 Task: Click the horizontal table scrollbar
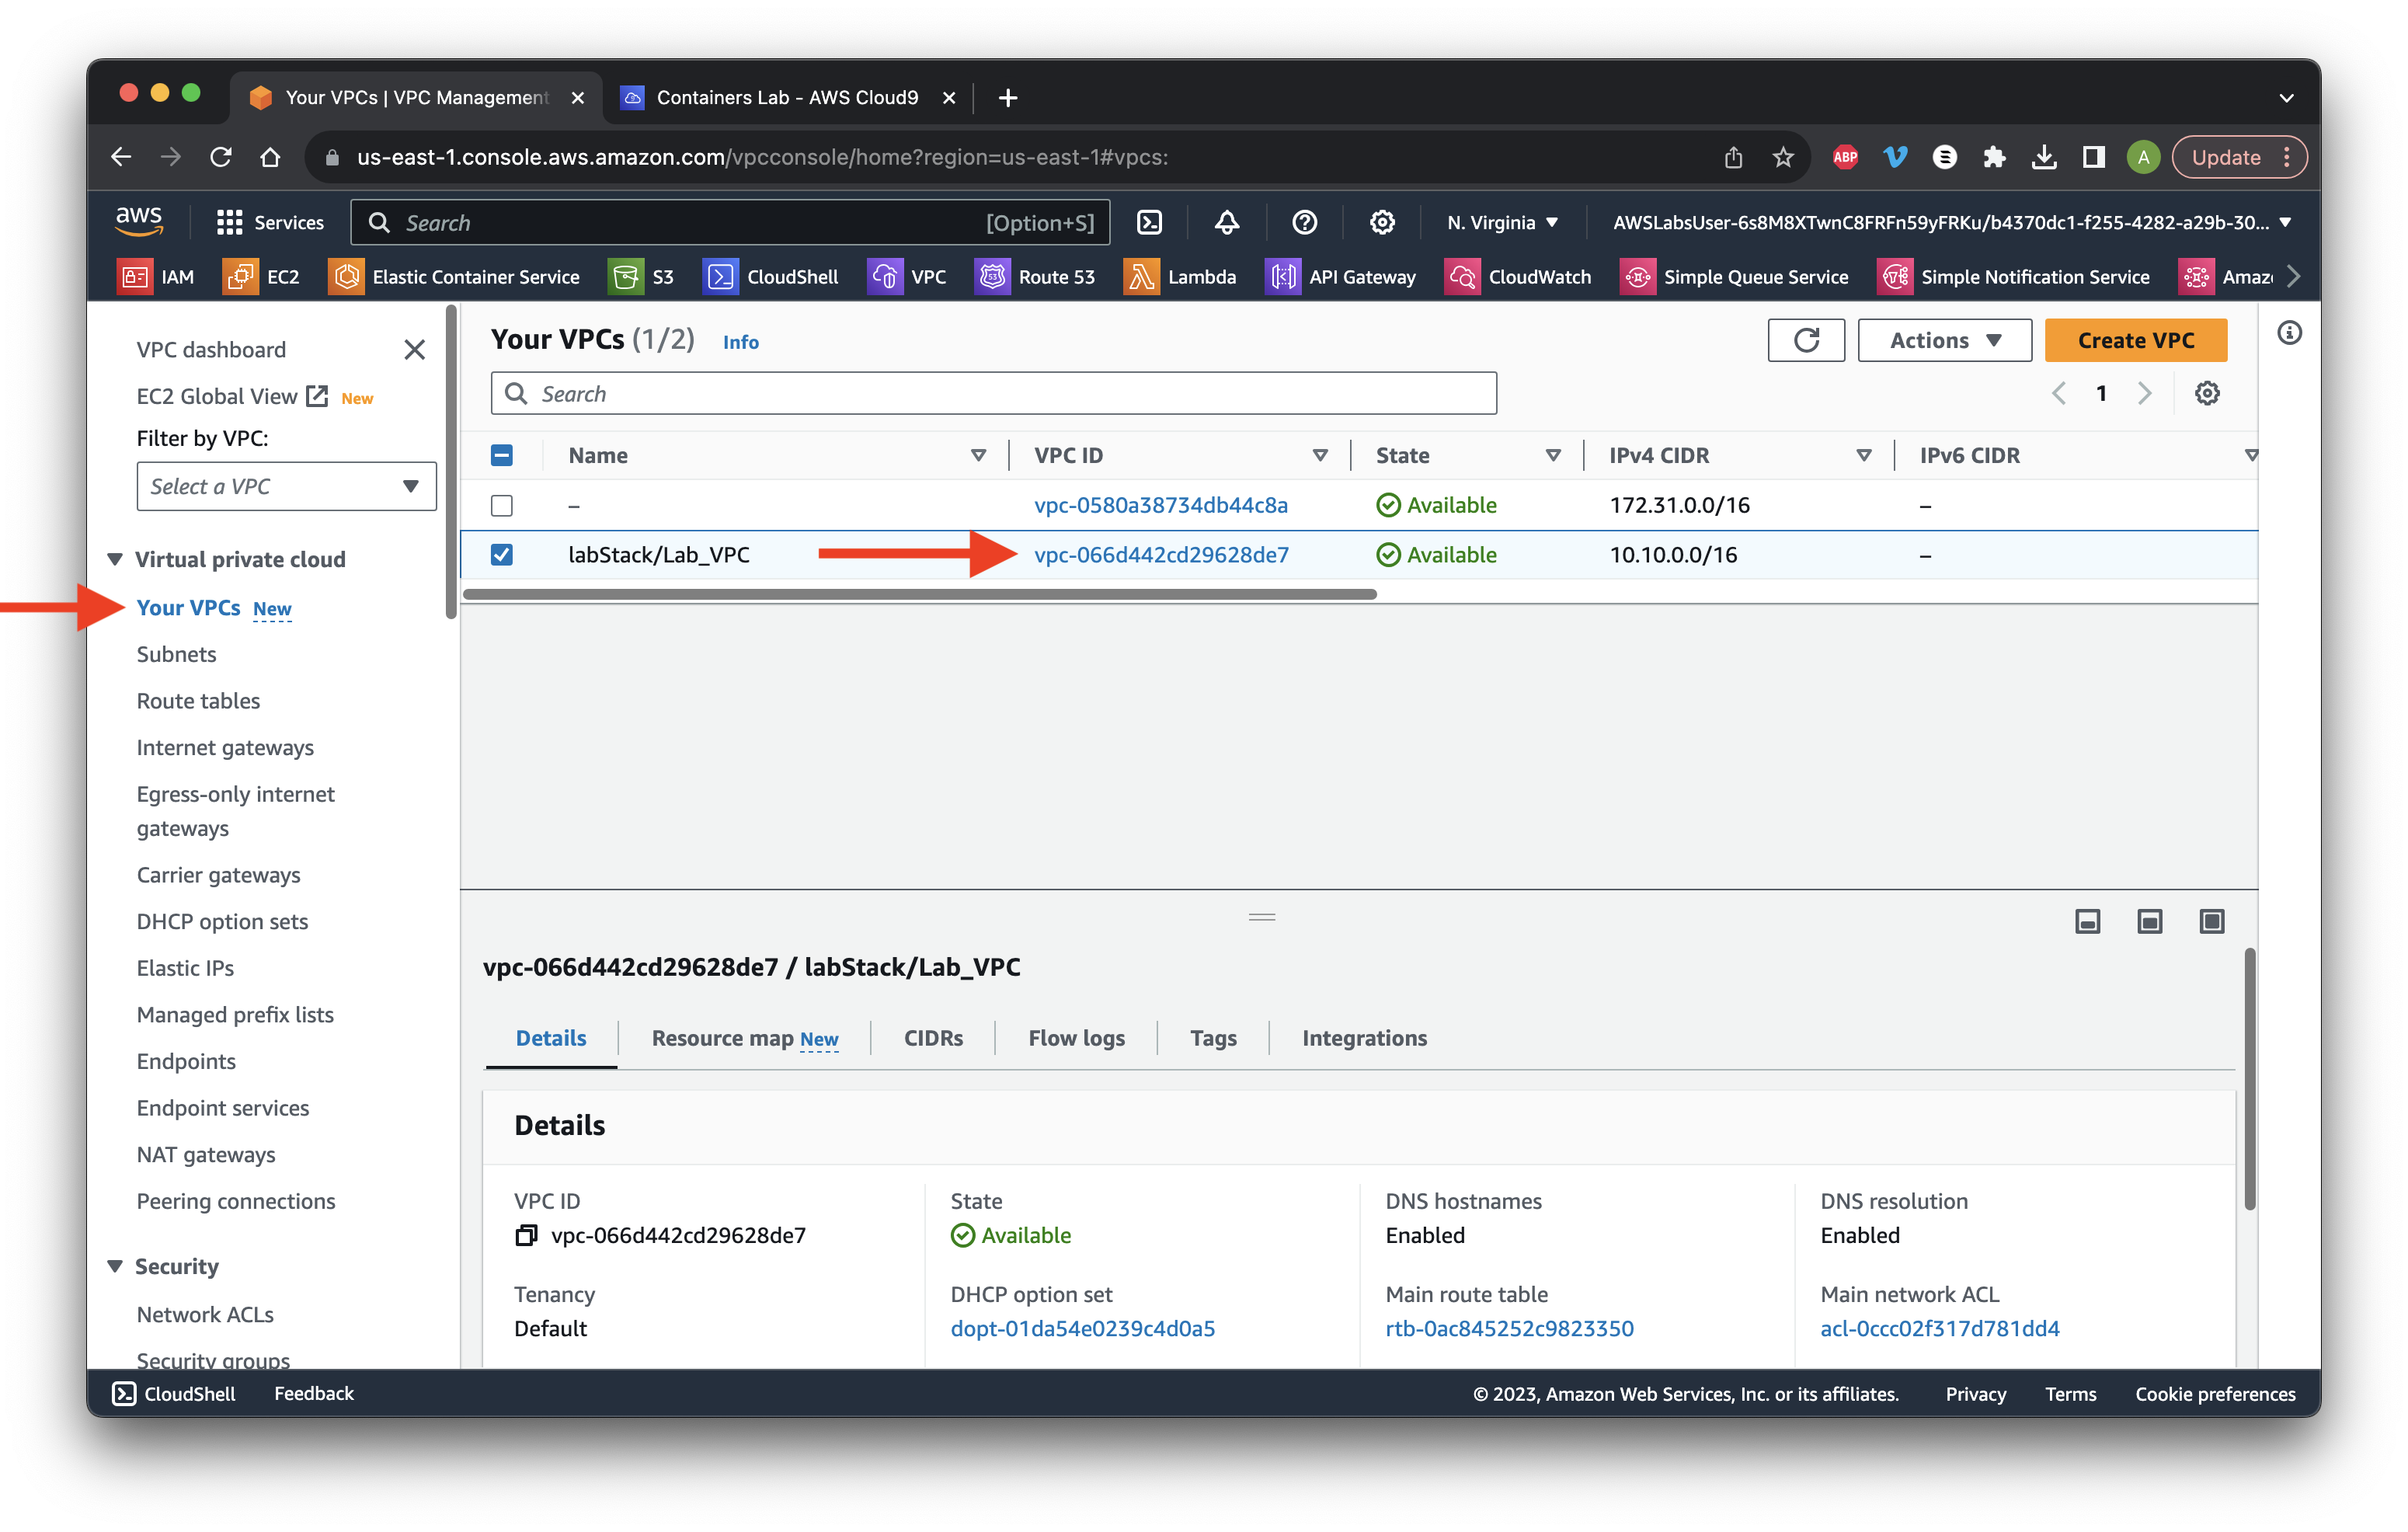point(919,594)
